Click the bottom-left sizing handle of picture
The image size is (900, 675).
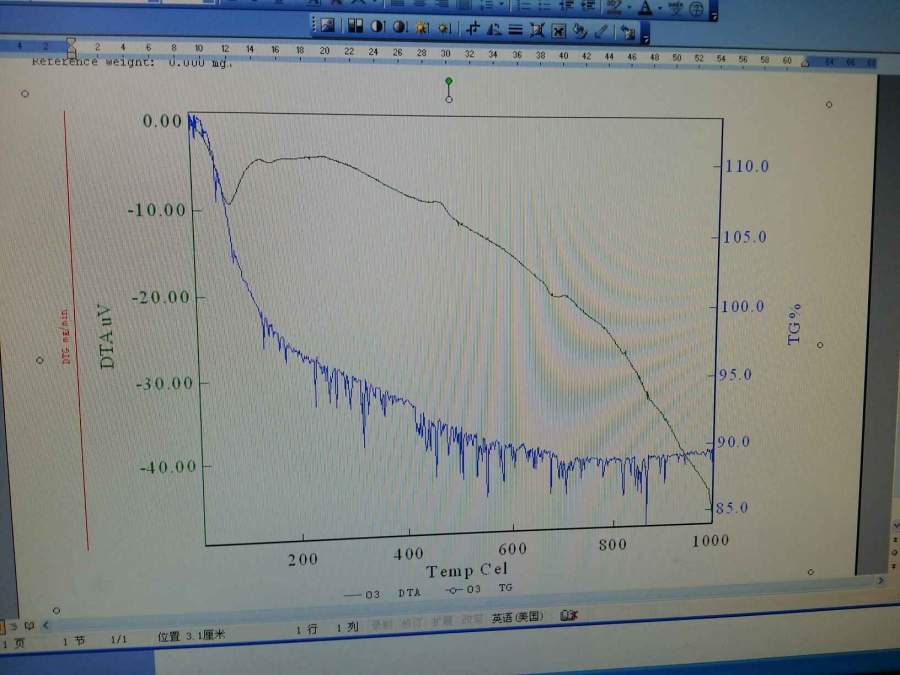coord(56,610)
